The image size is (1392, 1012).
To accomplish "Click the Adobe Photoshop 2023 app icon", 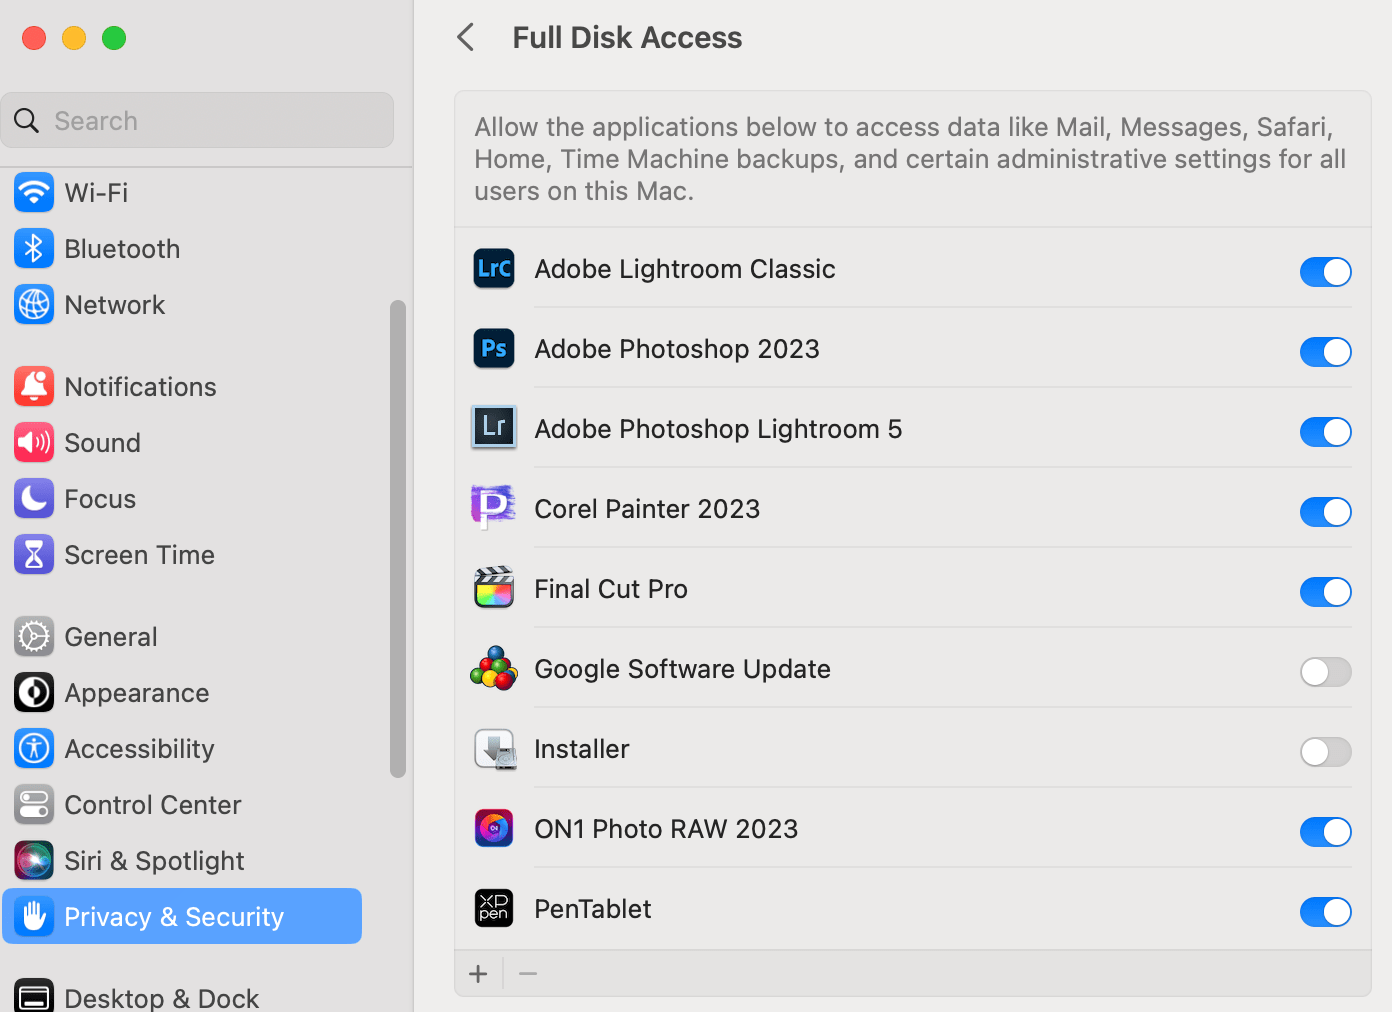I will tap(493, 348).
